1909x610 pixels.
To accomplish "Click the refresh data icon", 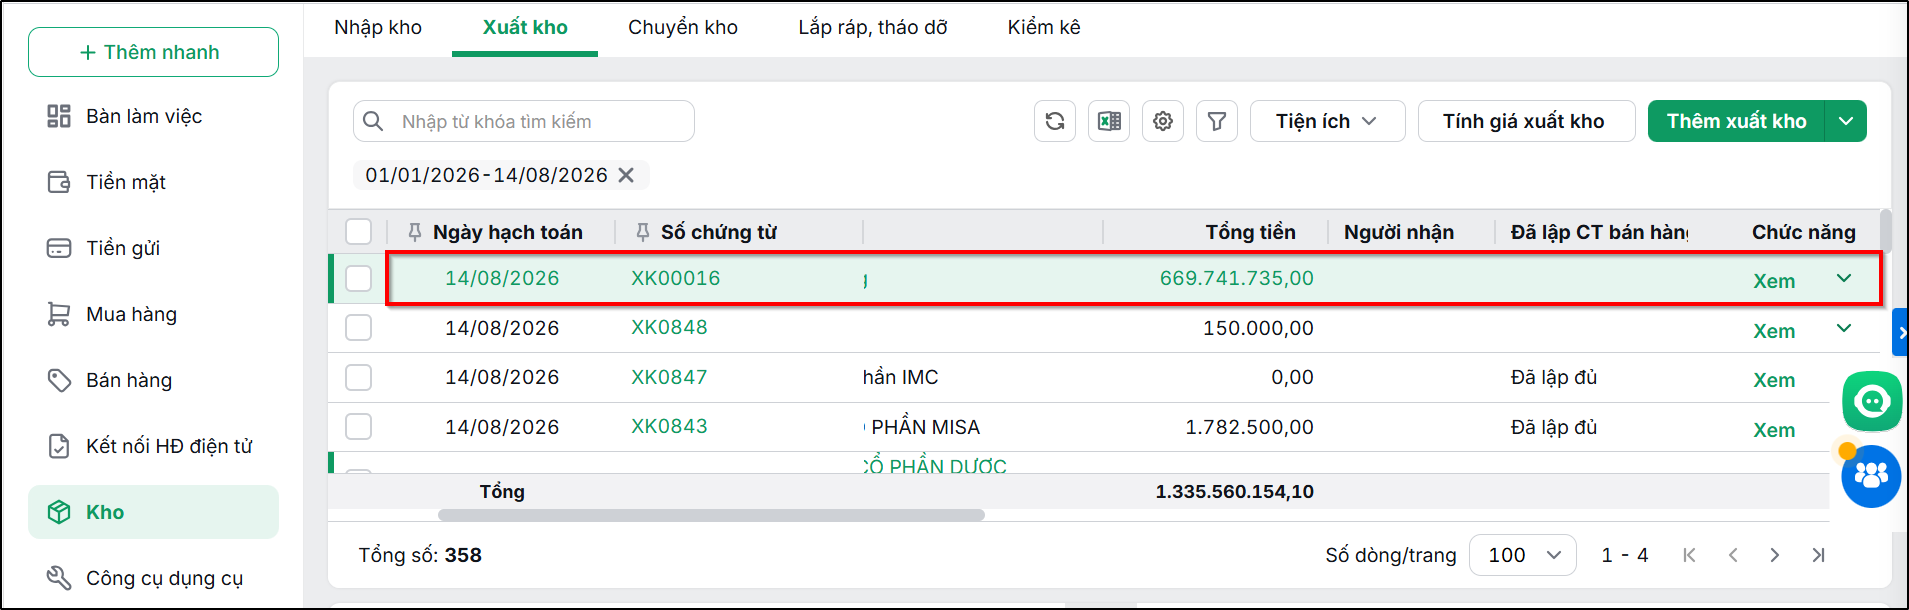I will tap(1055, 121).
